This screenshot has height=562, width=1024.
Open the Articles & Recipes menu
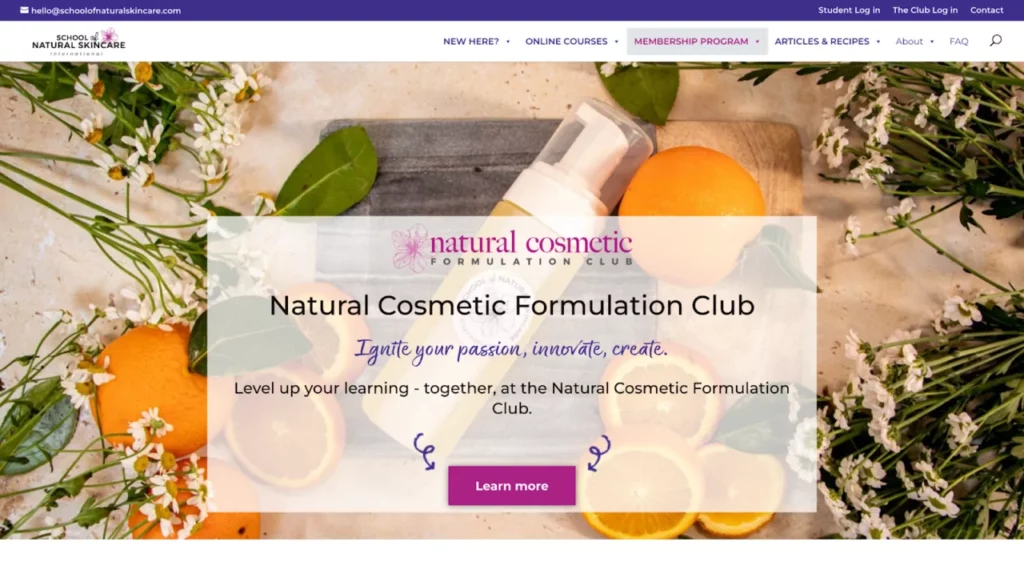click(x=822, y=41)
